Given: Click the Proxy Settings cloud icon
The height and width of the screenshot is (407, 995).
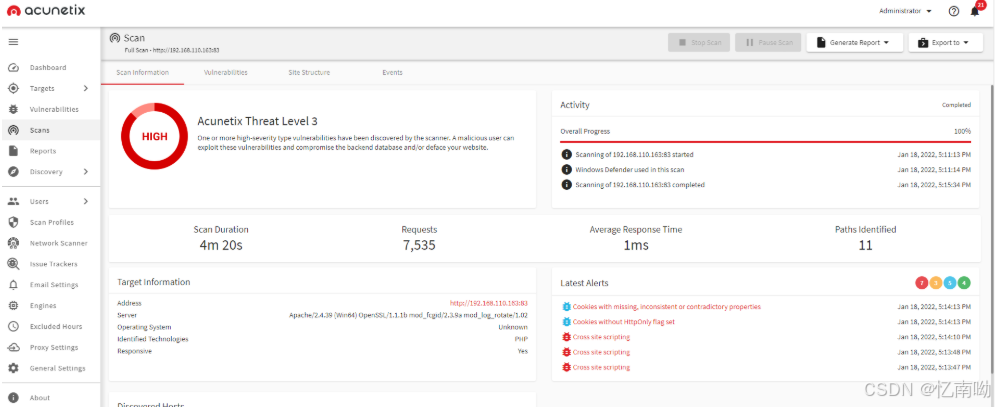Looking at the screenshot, I should (13, 347).
